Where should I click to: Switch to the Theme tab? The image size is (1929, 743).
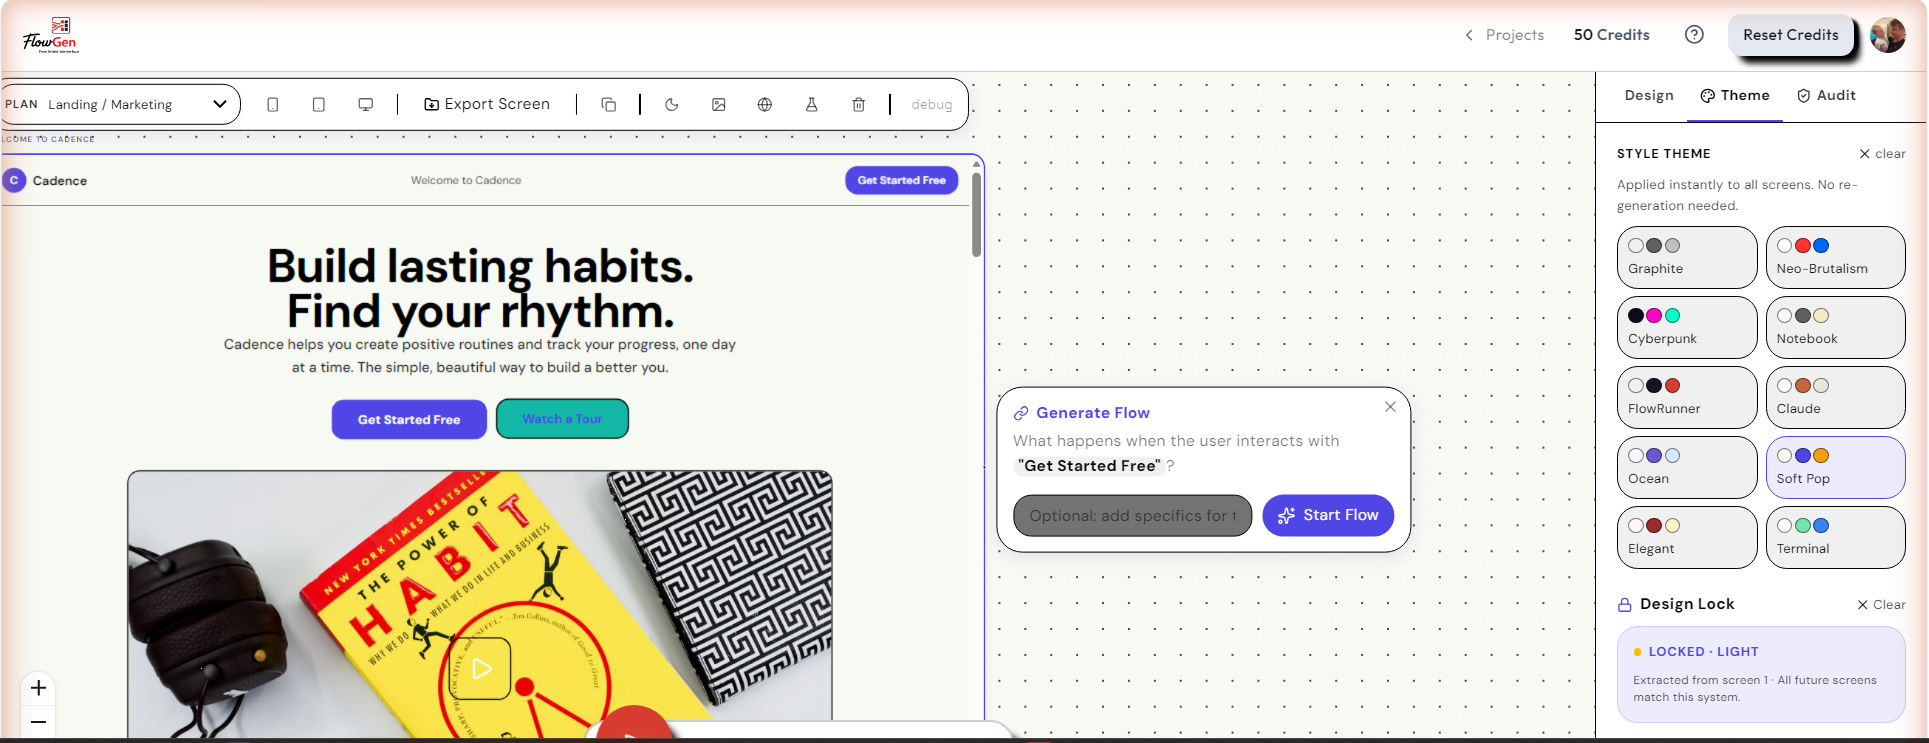[1735, 95]
